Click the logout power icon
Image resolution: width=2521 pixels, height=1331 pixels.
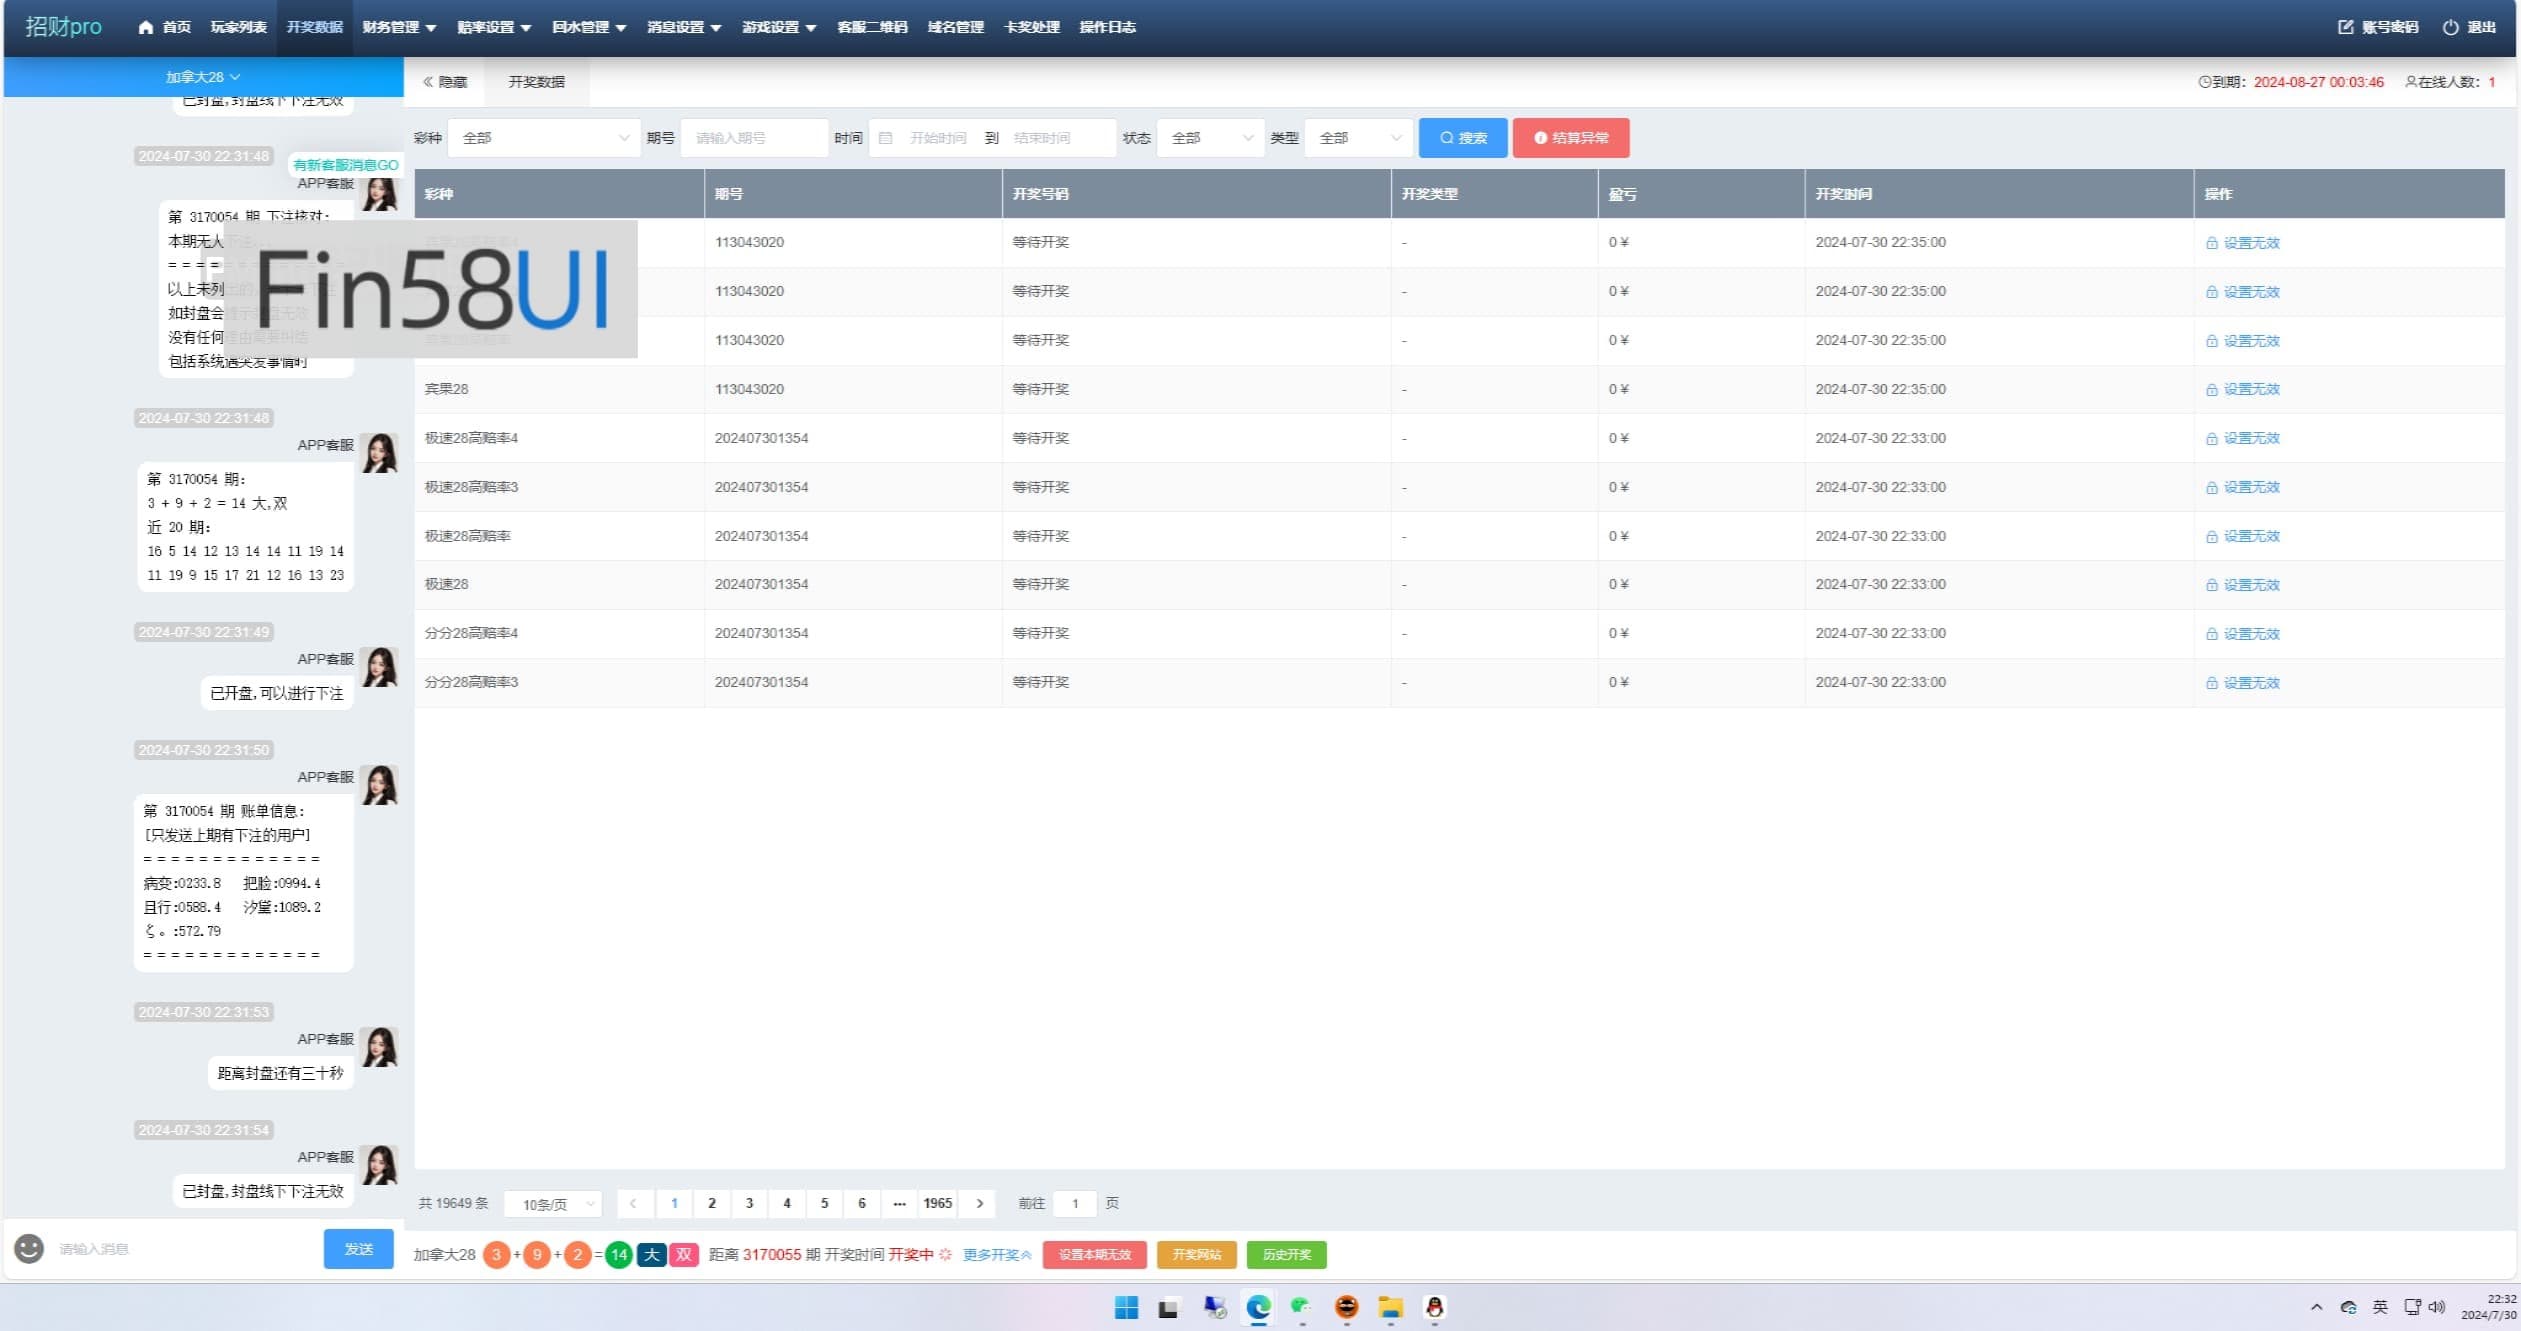click(x=2450, y=27)
